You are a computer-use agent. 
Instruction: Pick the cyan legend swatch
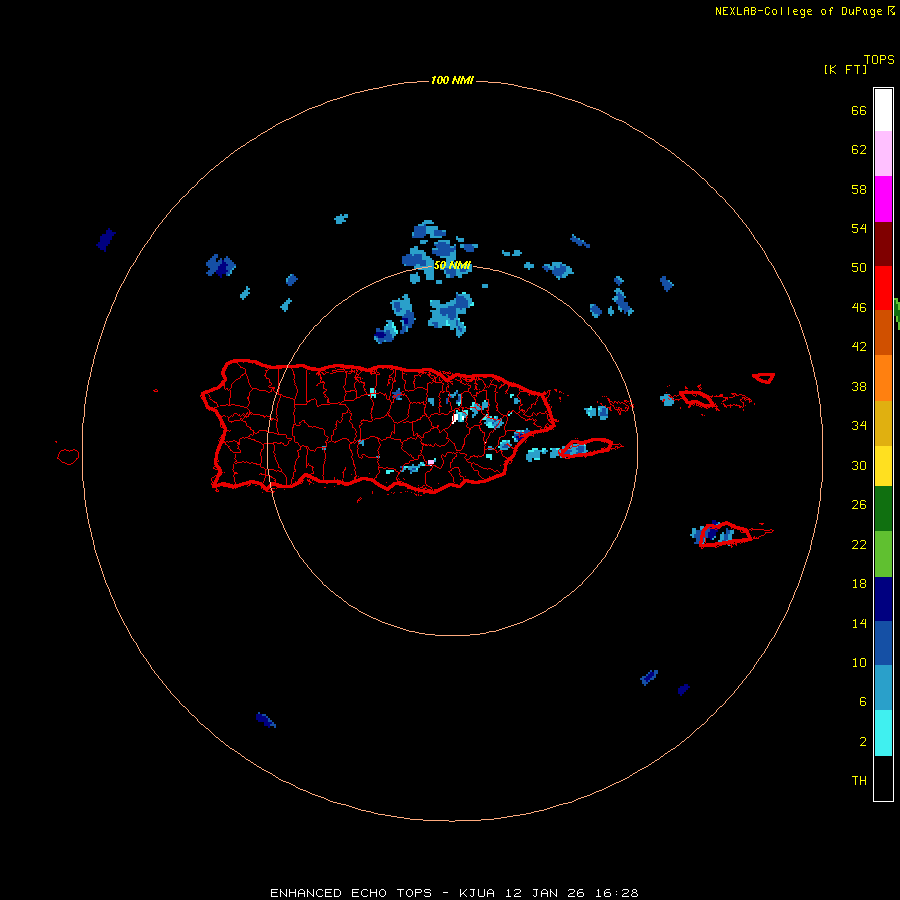point(883,733)
